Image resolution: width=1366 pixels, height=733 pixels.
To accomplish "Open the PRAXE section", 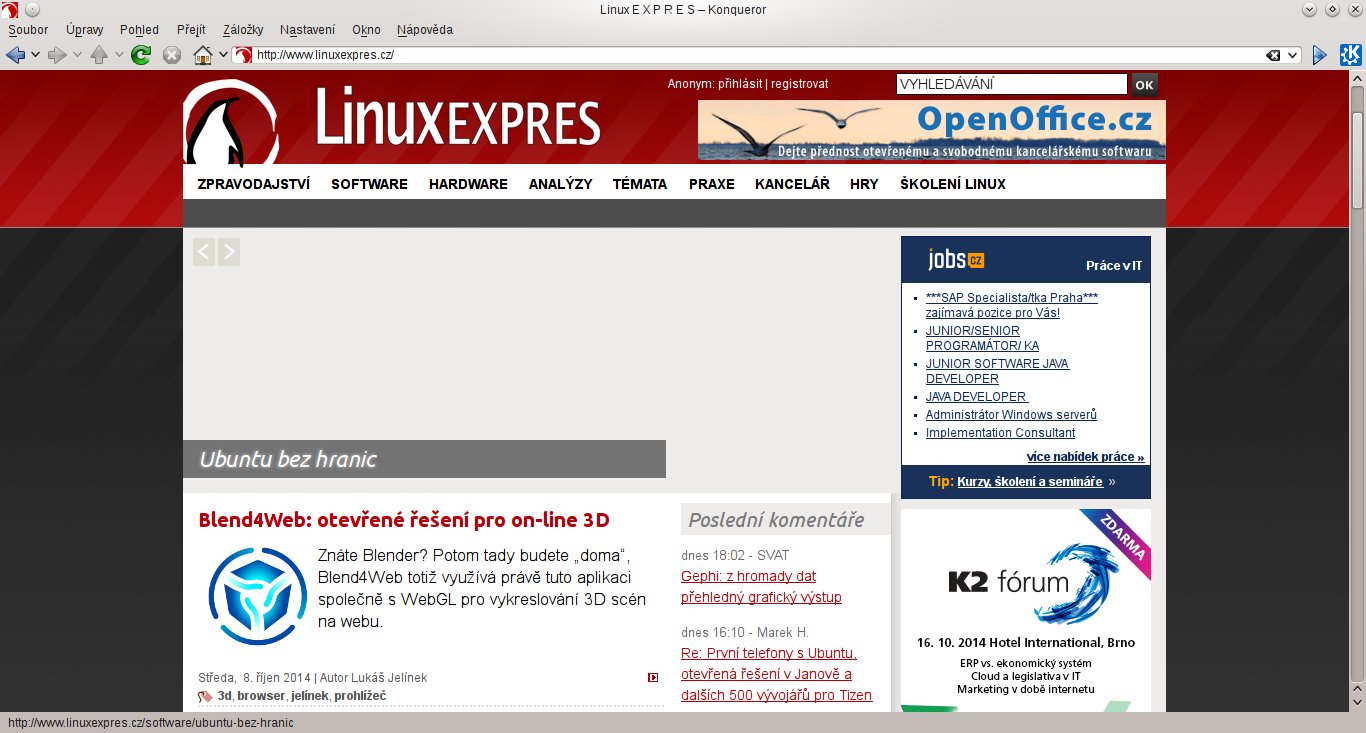I will point(712,184).
